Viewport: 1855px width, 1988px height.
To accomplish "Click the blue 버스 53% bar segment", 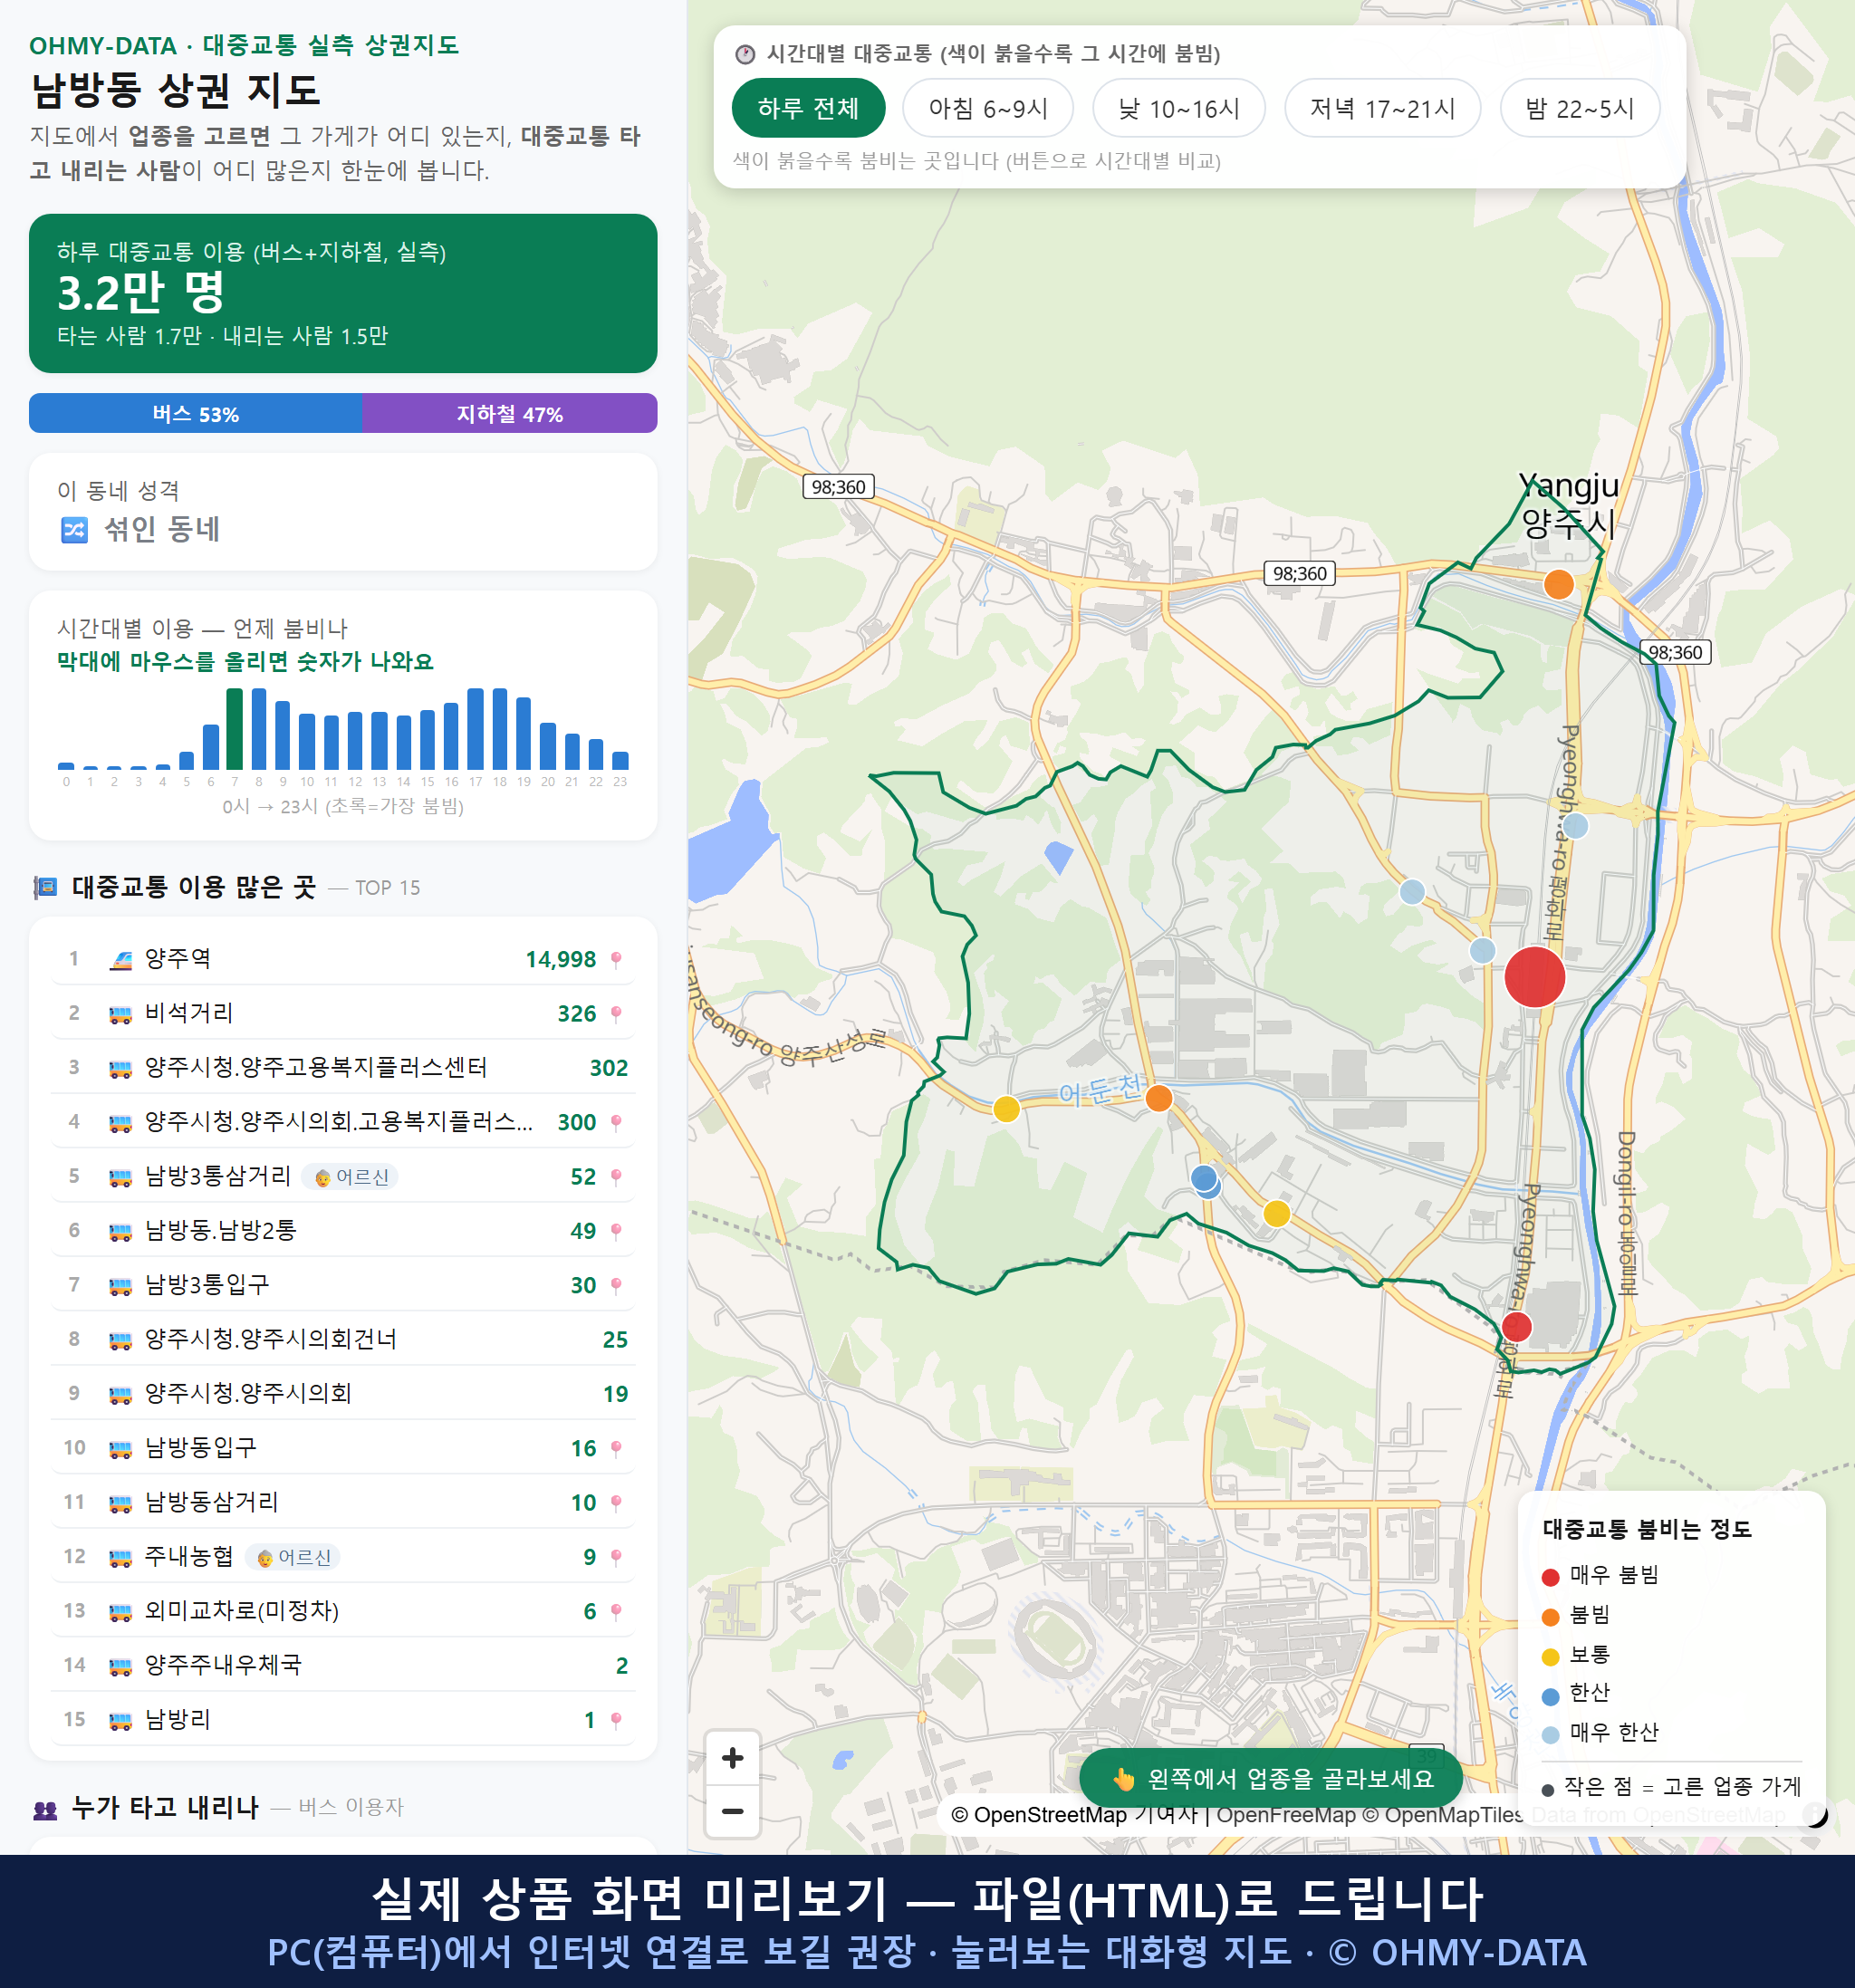I will pyautogui.click(x=195, y=413).
